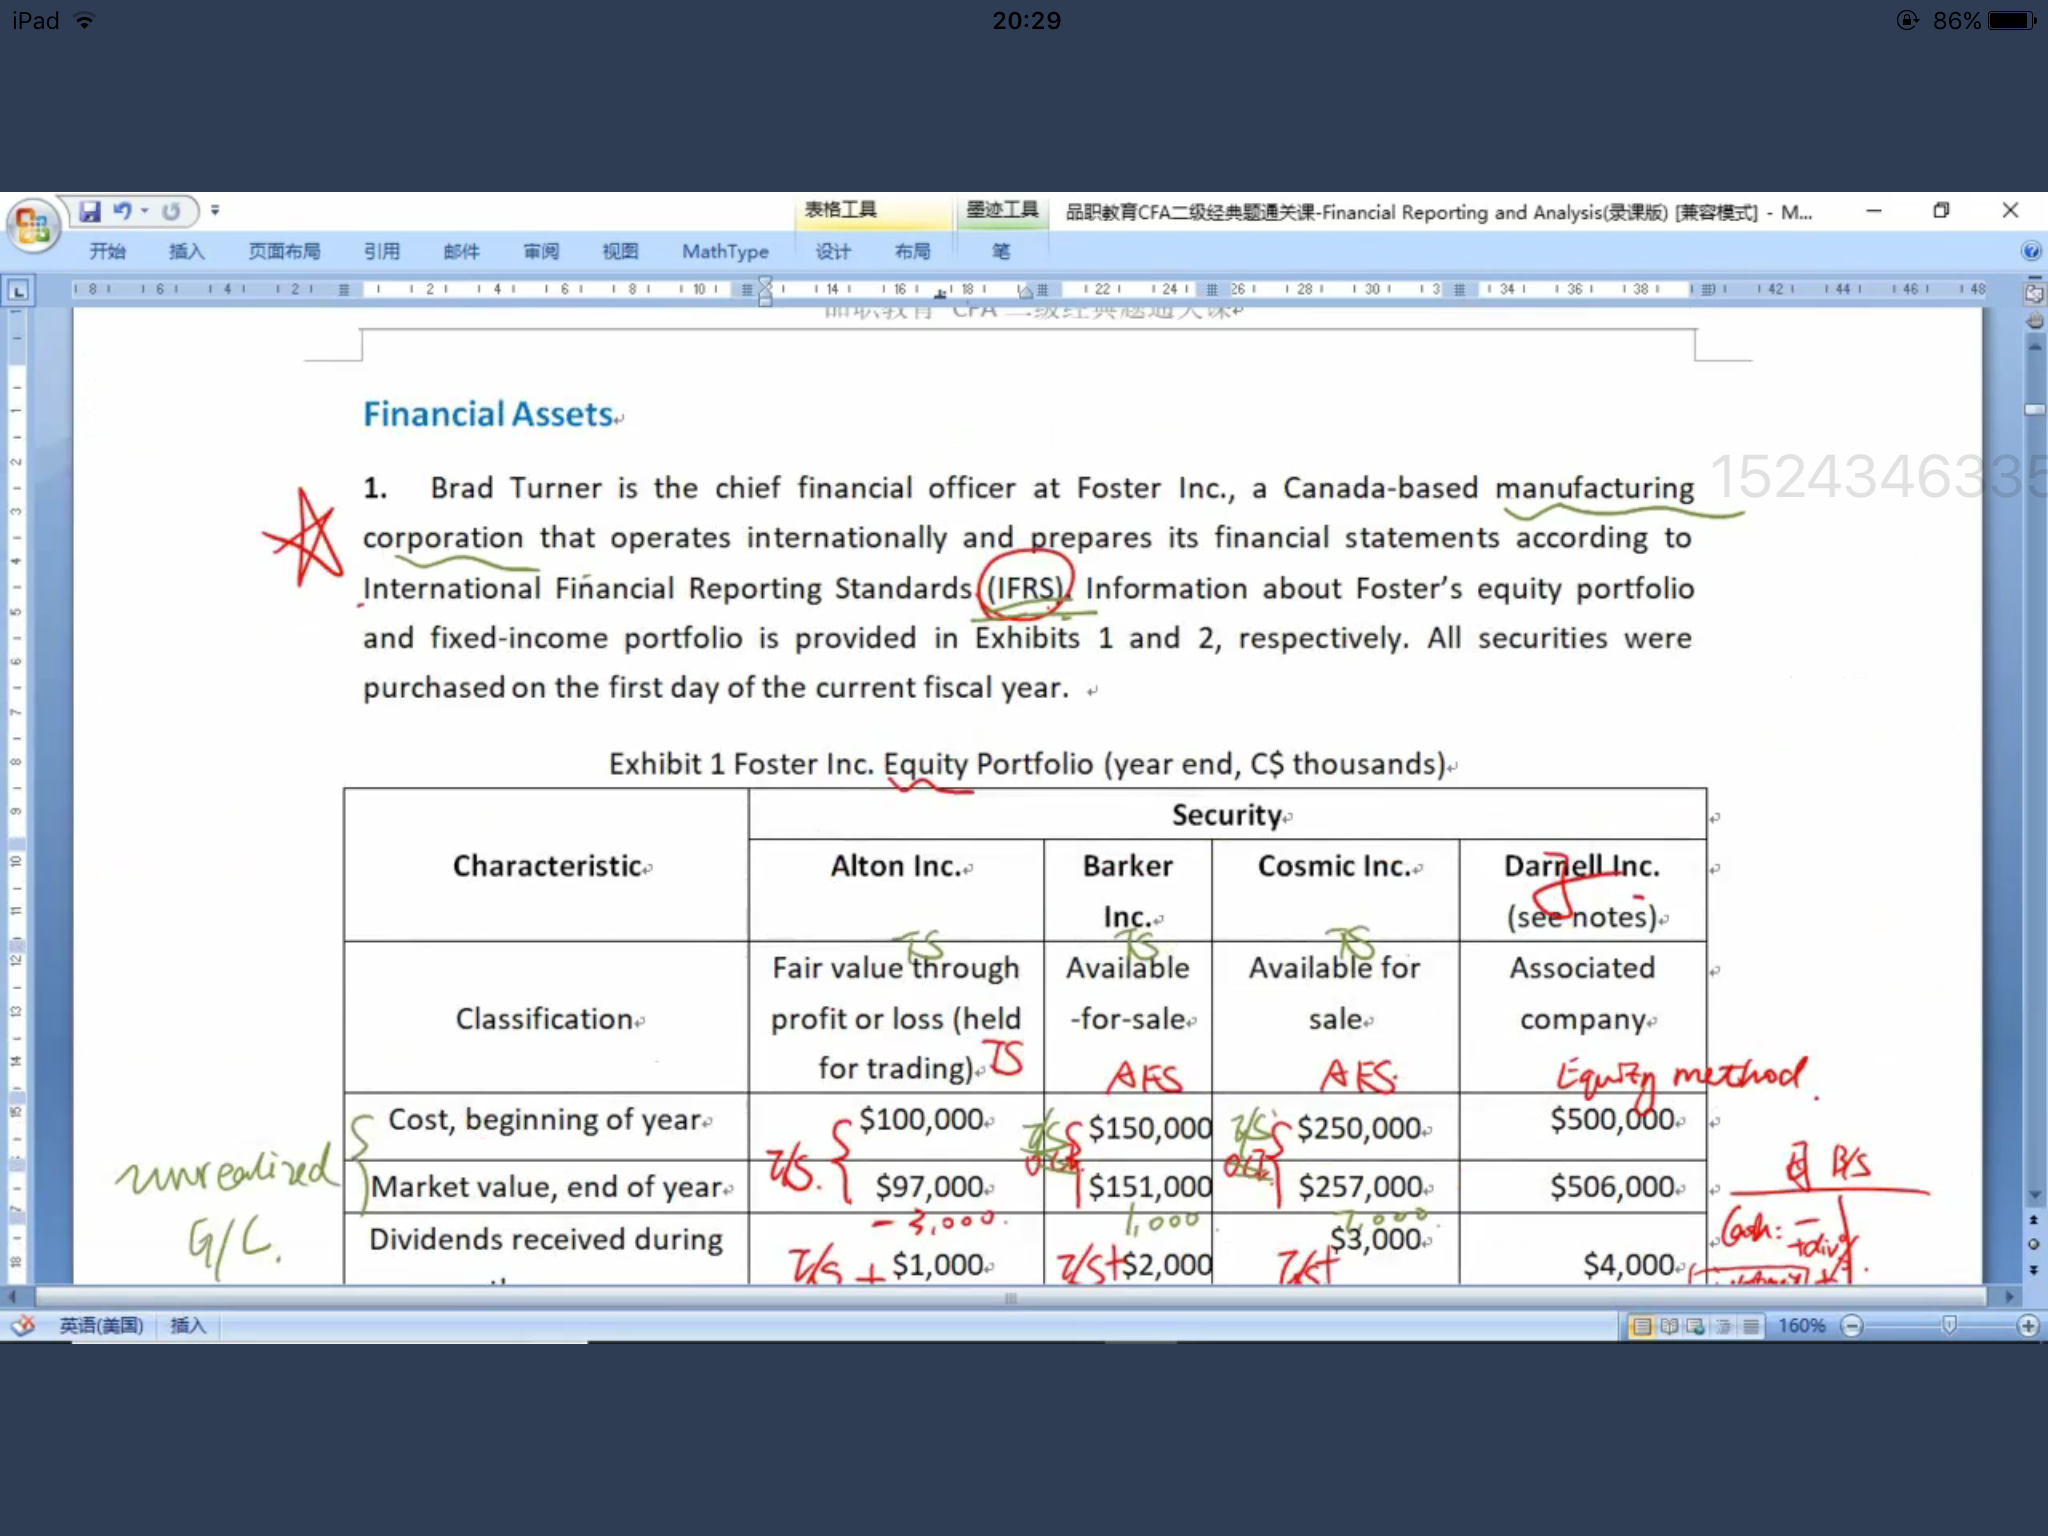Zoom in with the plus button

2028,1326
